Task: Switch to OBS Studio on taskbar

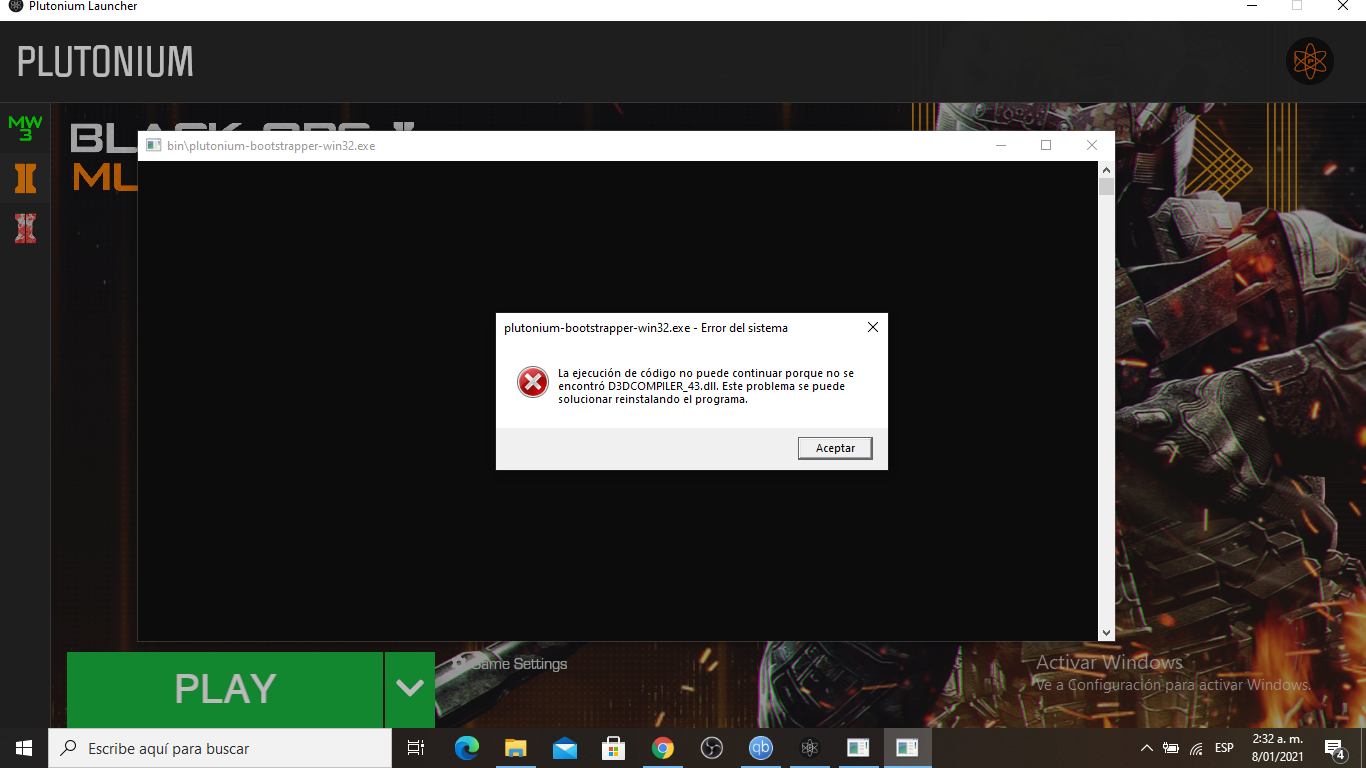Action: tap(711, 748)
